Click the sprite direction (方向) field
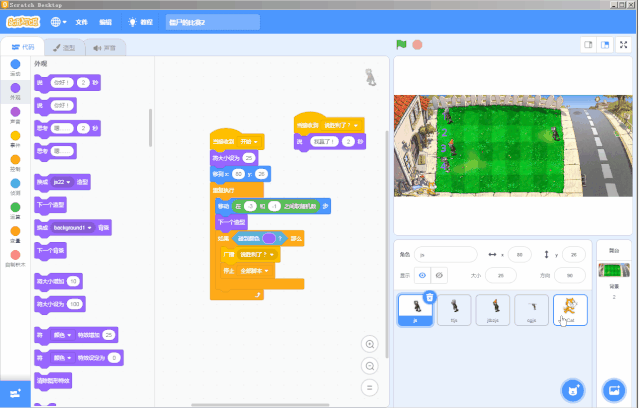Image resolution: width=639 pixels, height=408 pixels. 570,276
